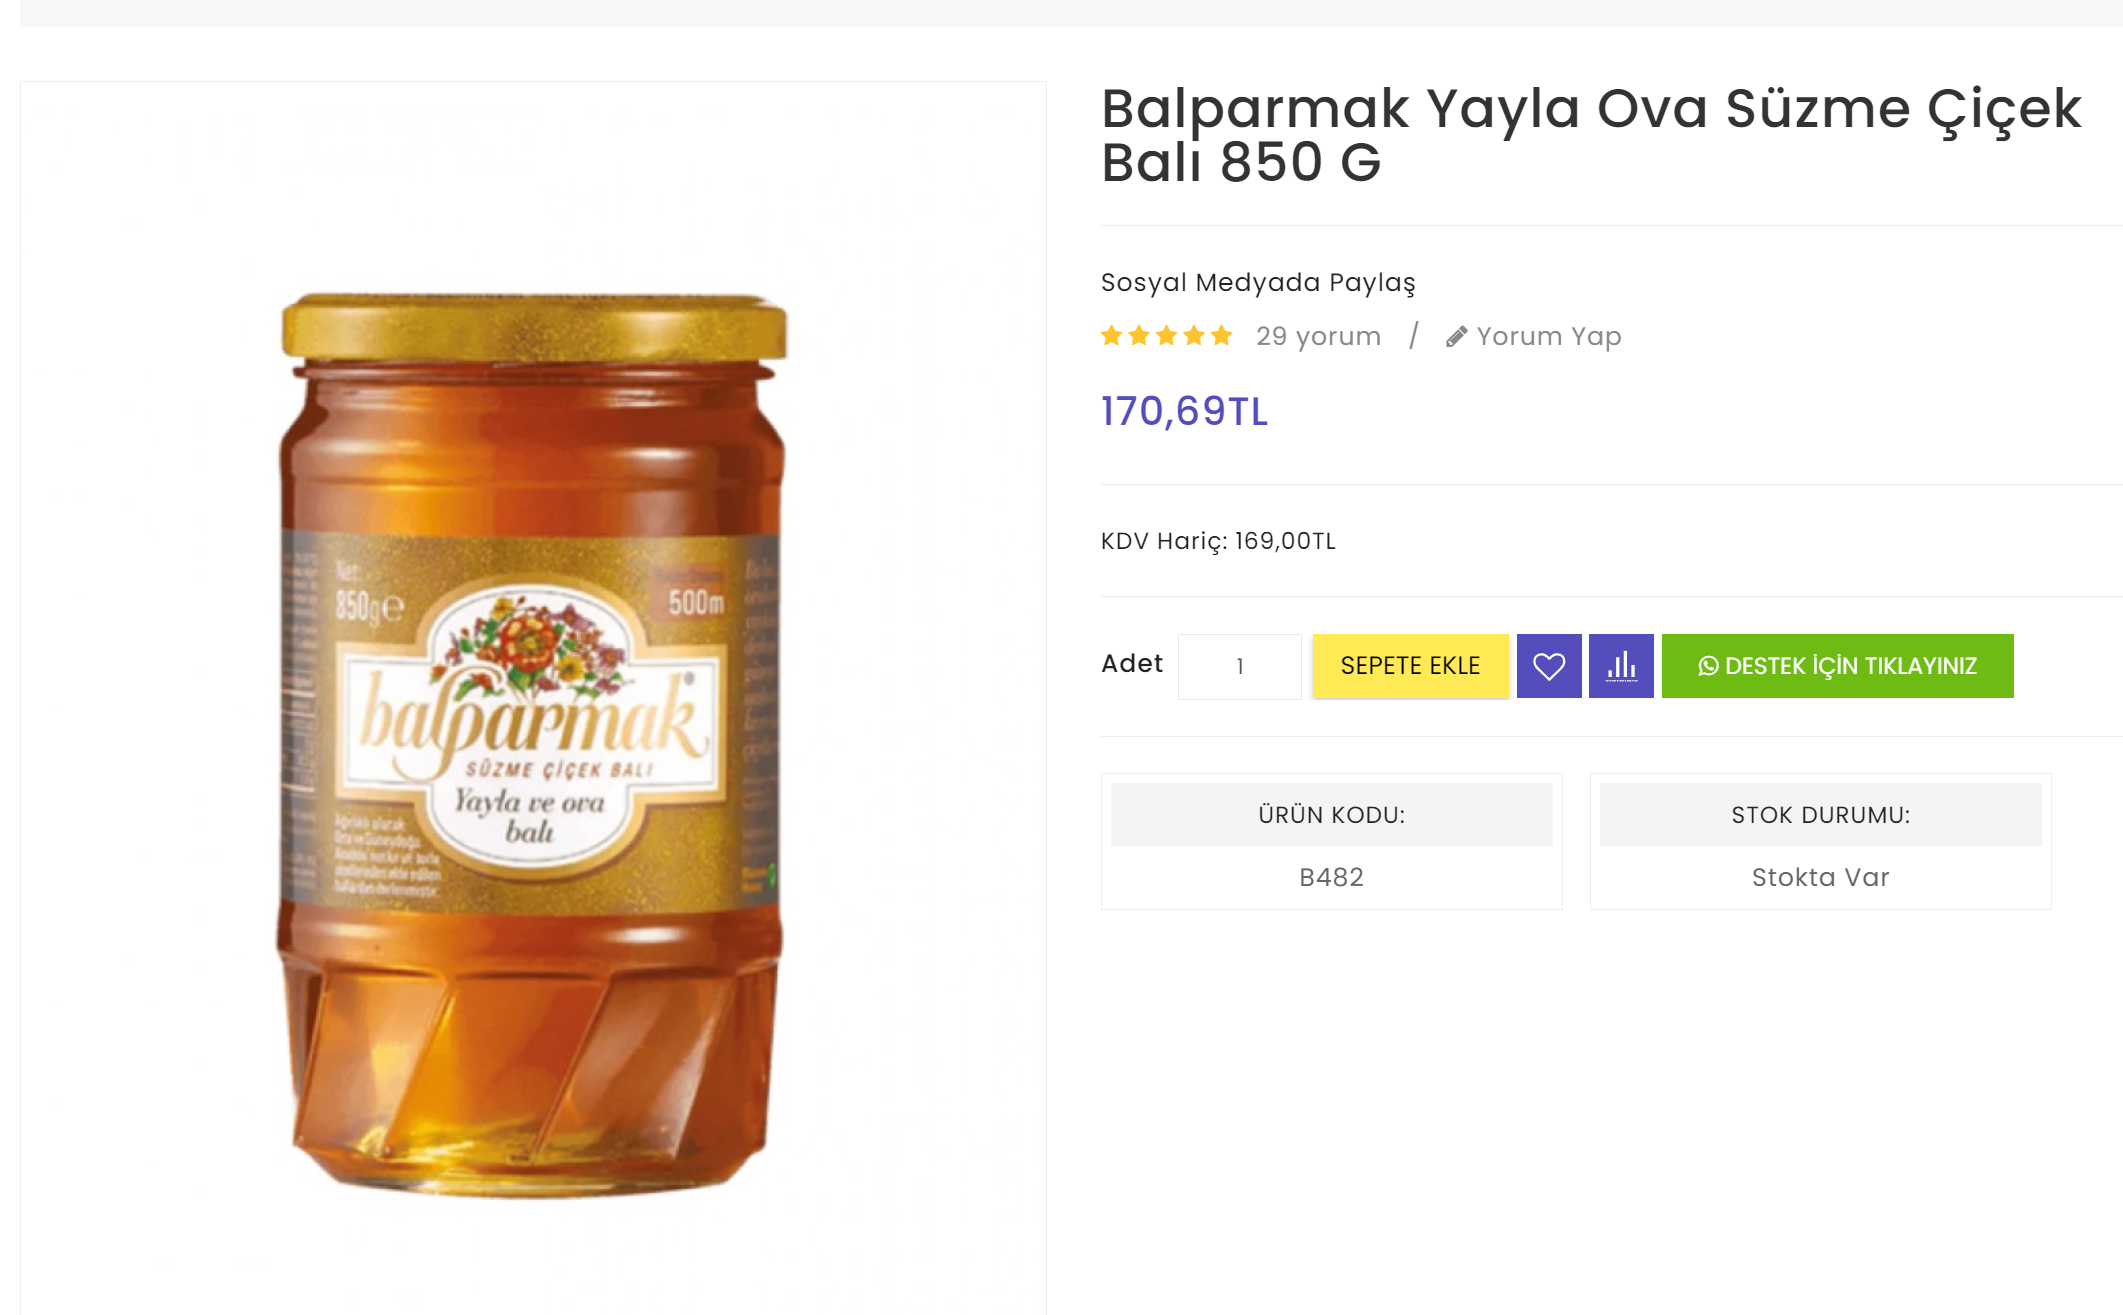Click the Sosyal Medyada Paylaş text

pos(1257,282)
